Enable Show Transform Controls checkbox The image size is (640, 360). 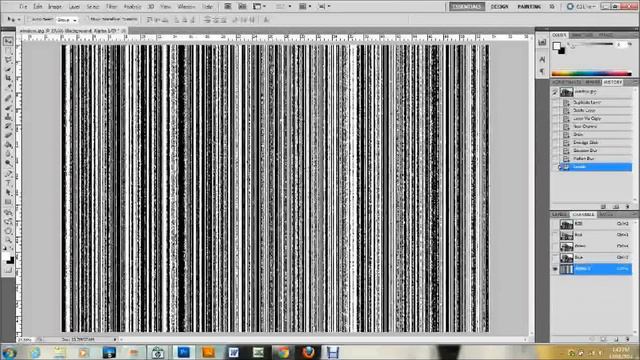click(87, 19)
